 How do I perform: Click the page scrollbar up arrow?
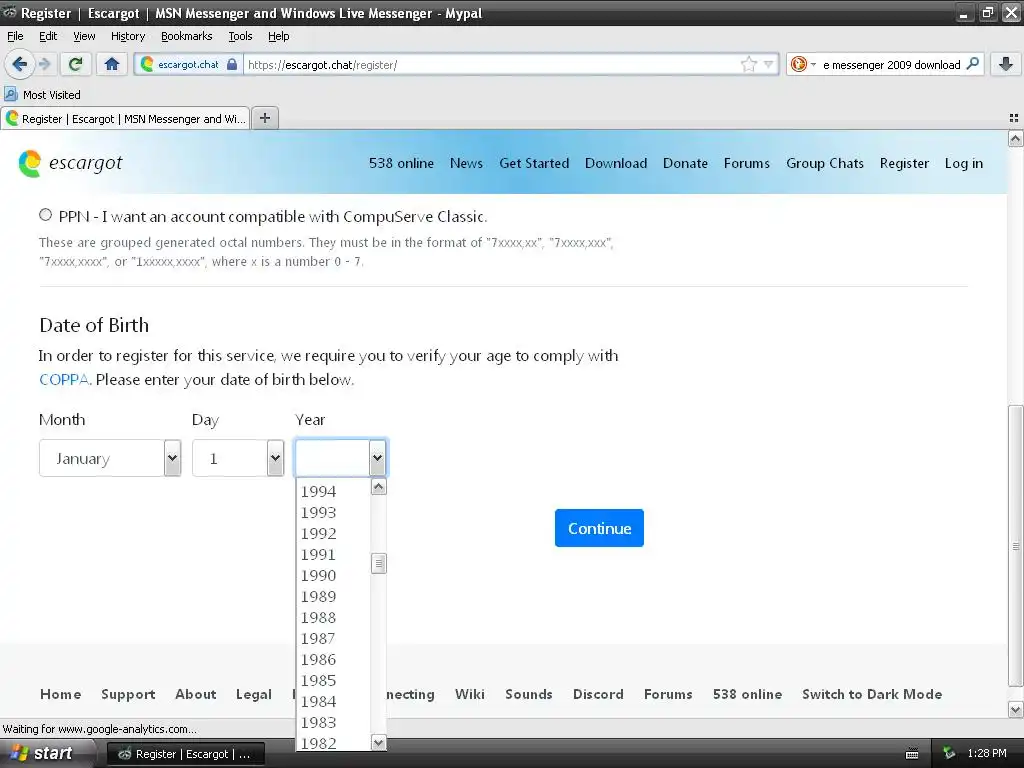[x=1016, y=138]
